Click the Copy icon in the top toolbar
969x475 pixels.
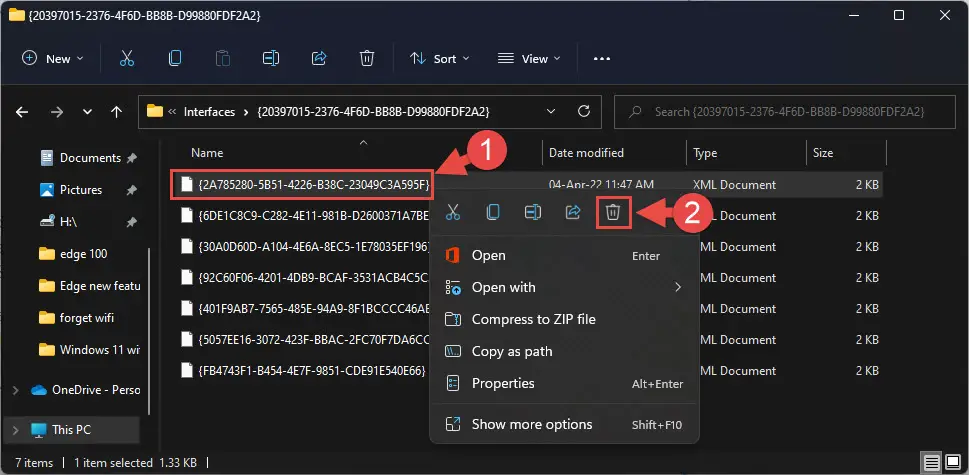[x=175, y=59]
